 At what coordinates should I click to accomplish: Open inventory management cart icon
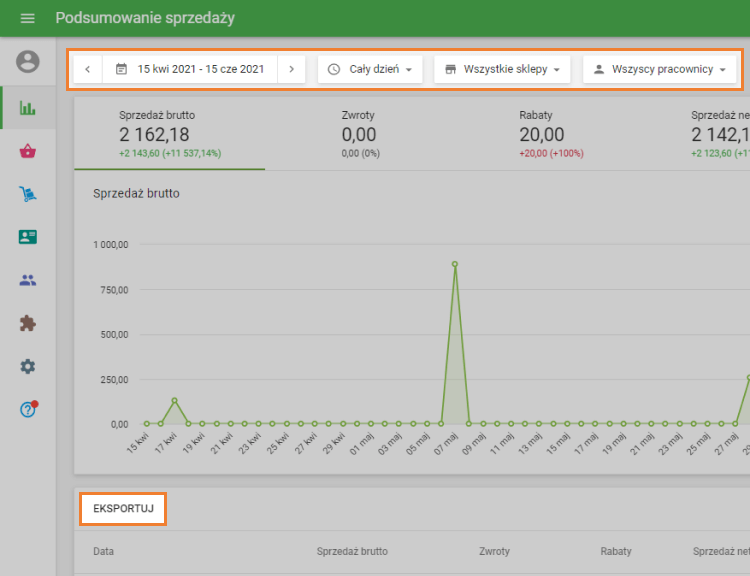pos(28,194)
